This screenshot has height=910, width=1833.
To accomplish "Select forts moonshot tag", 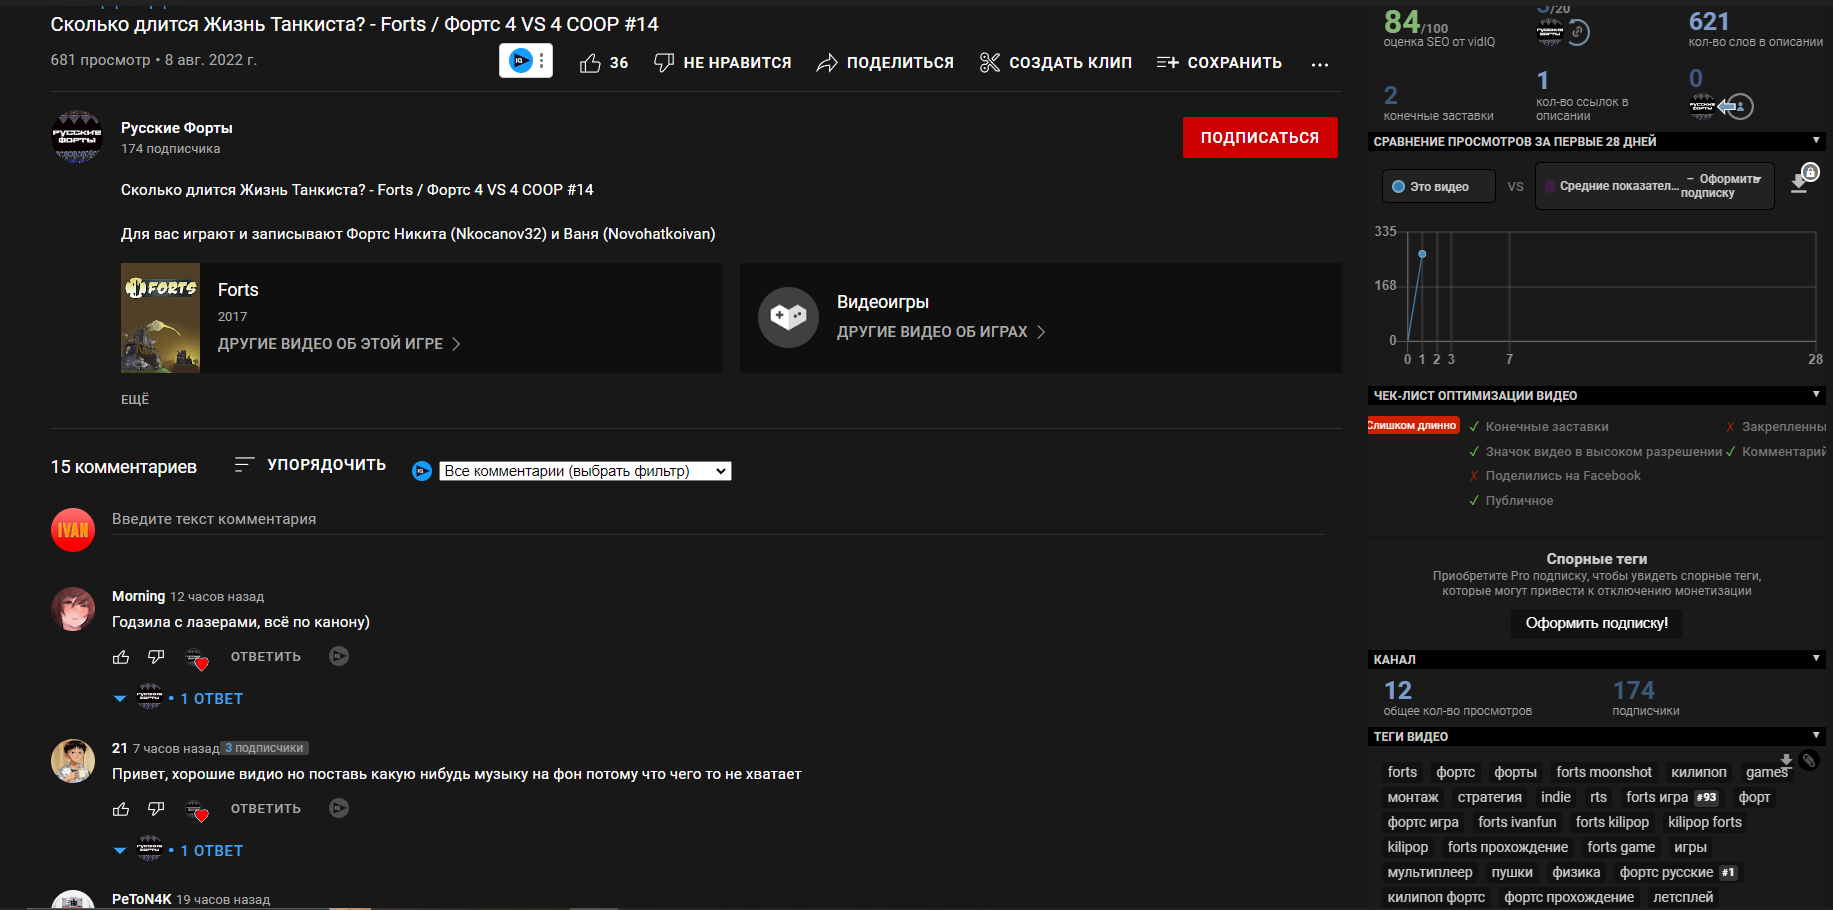I will pos(1604,772).
